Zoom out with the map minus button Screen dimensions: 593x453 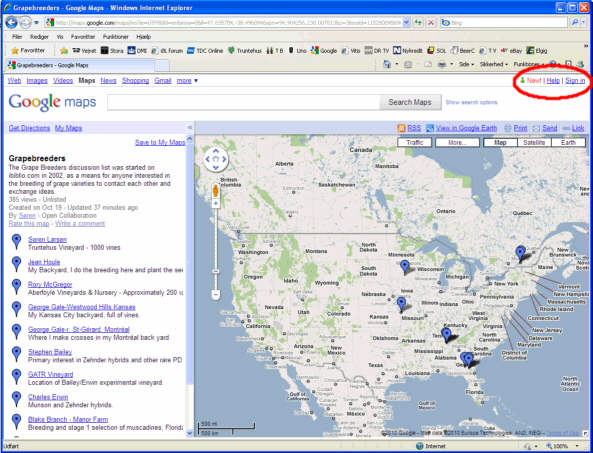coord(216,294)
